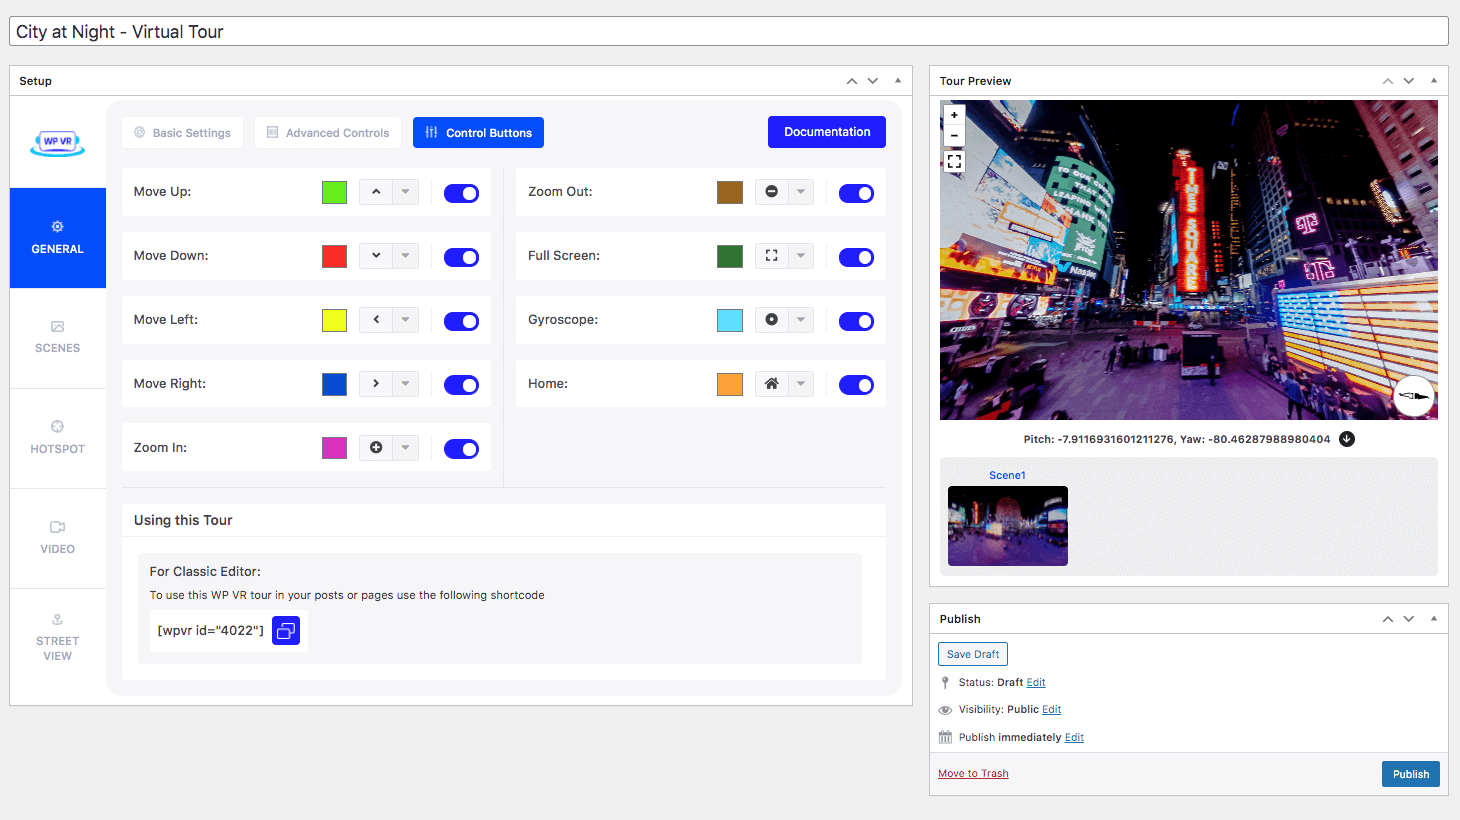Select the Control Buttons tab
This screenshot has width=1460, height=820.
click(478, 133)
